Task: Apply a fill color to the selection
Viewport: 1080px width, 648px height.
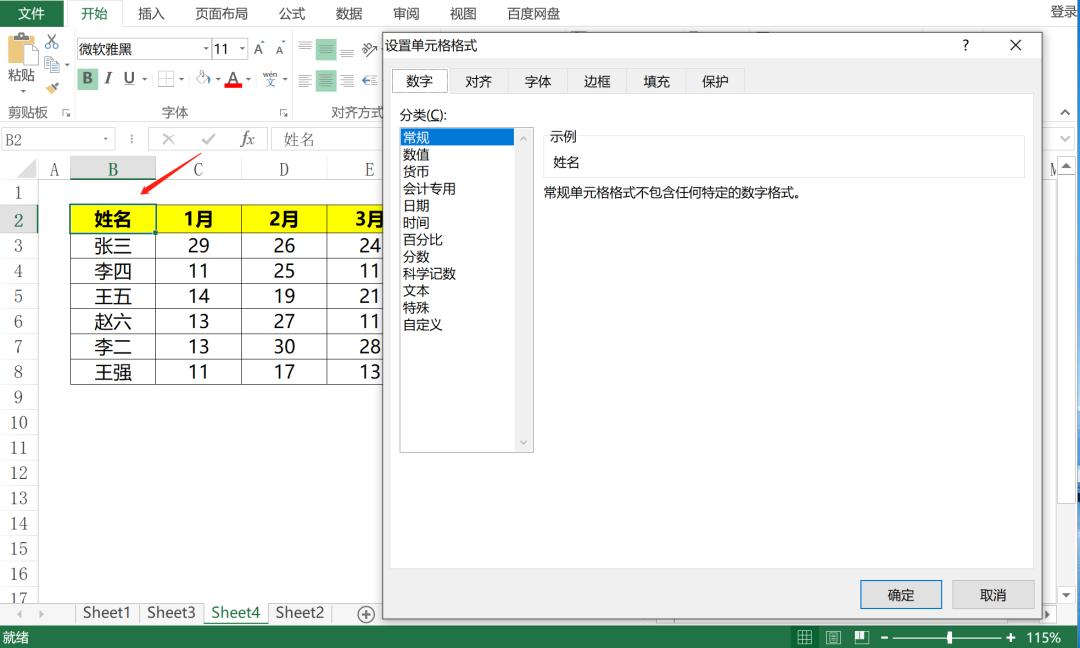Action: click(204, 78)
